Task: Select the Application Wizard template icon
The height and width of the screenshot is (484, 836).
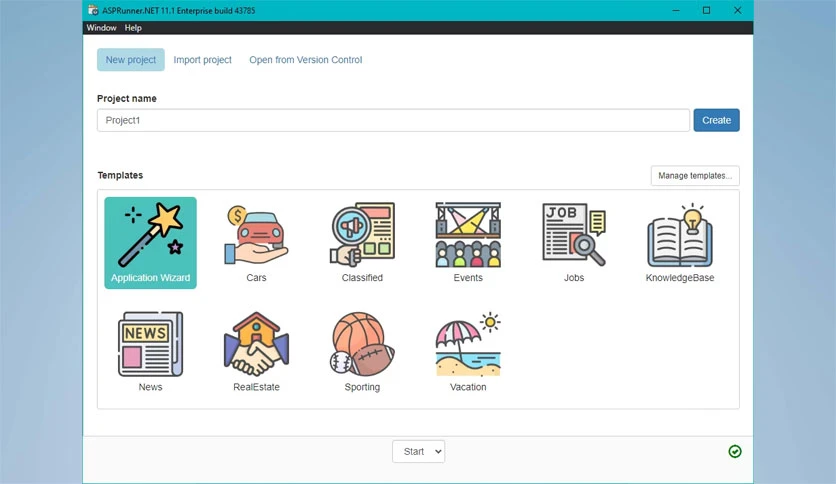Action: point(151,235)
